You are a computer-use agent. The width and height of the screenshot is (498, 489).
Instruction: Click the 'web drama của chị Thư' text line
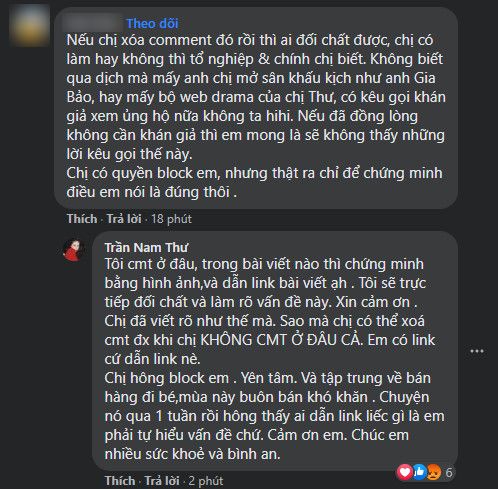(x=256, y=97)
